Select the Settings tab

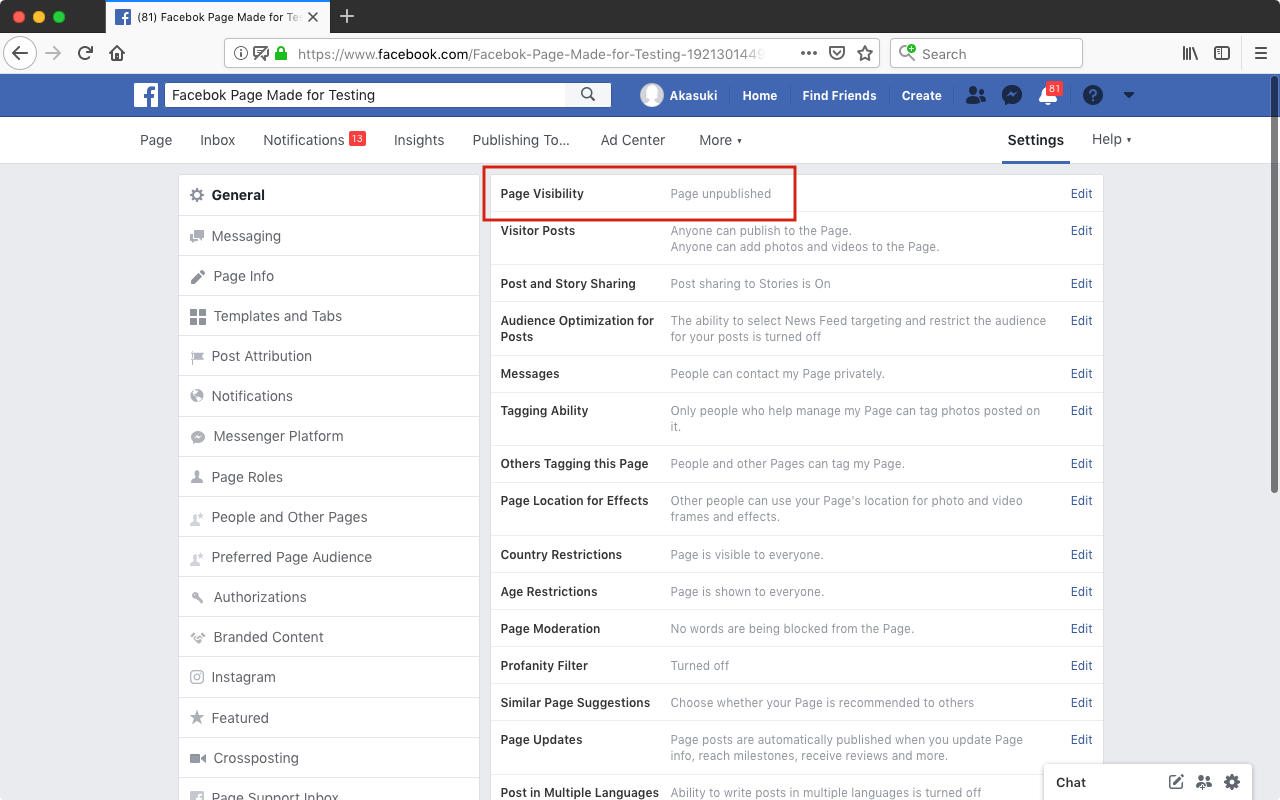[x=1036, y=140]
